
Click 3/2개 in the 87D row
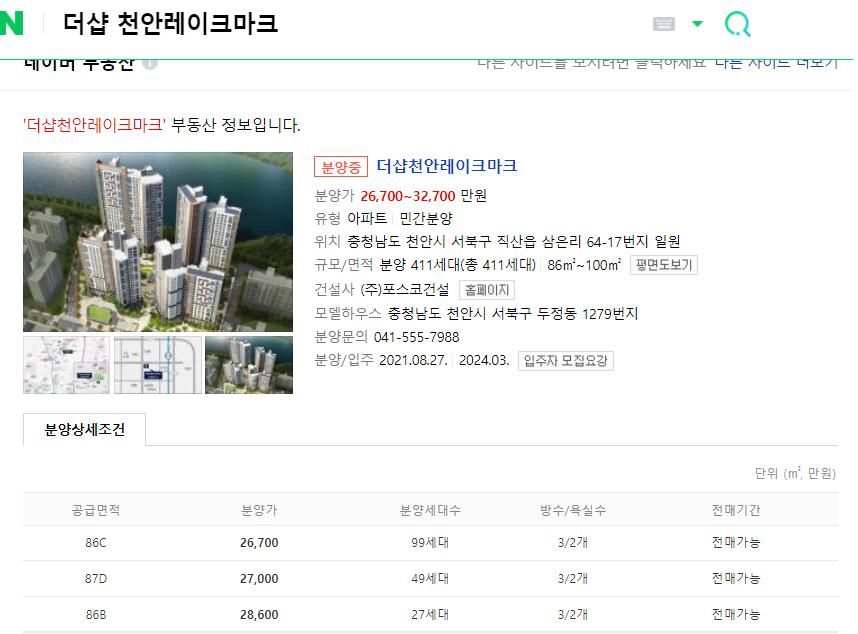point(573,579)
